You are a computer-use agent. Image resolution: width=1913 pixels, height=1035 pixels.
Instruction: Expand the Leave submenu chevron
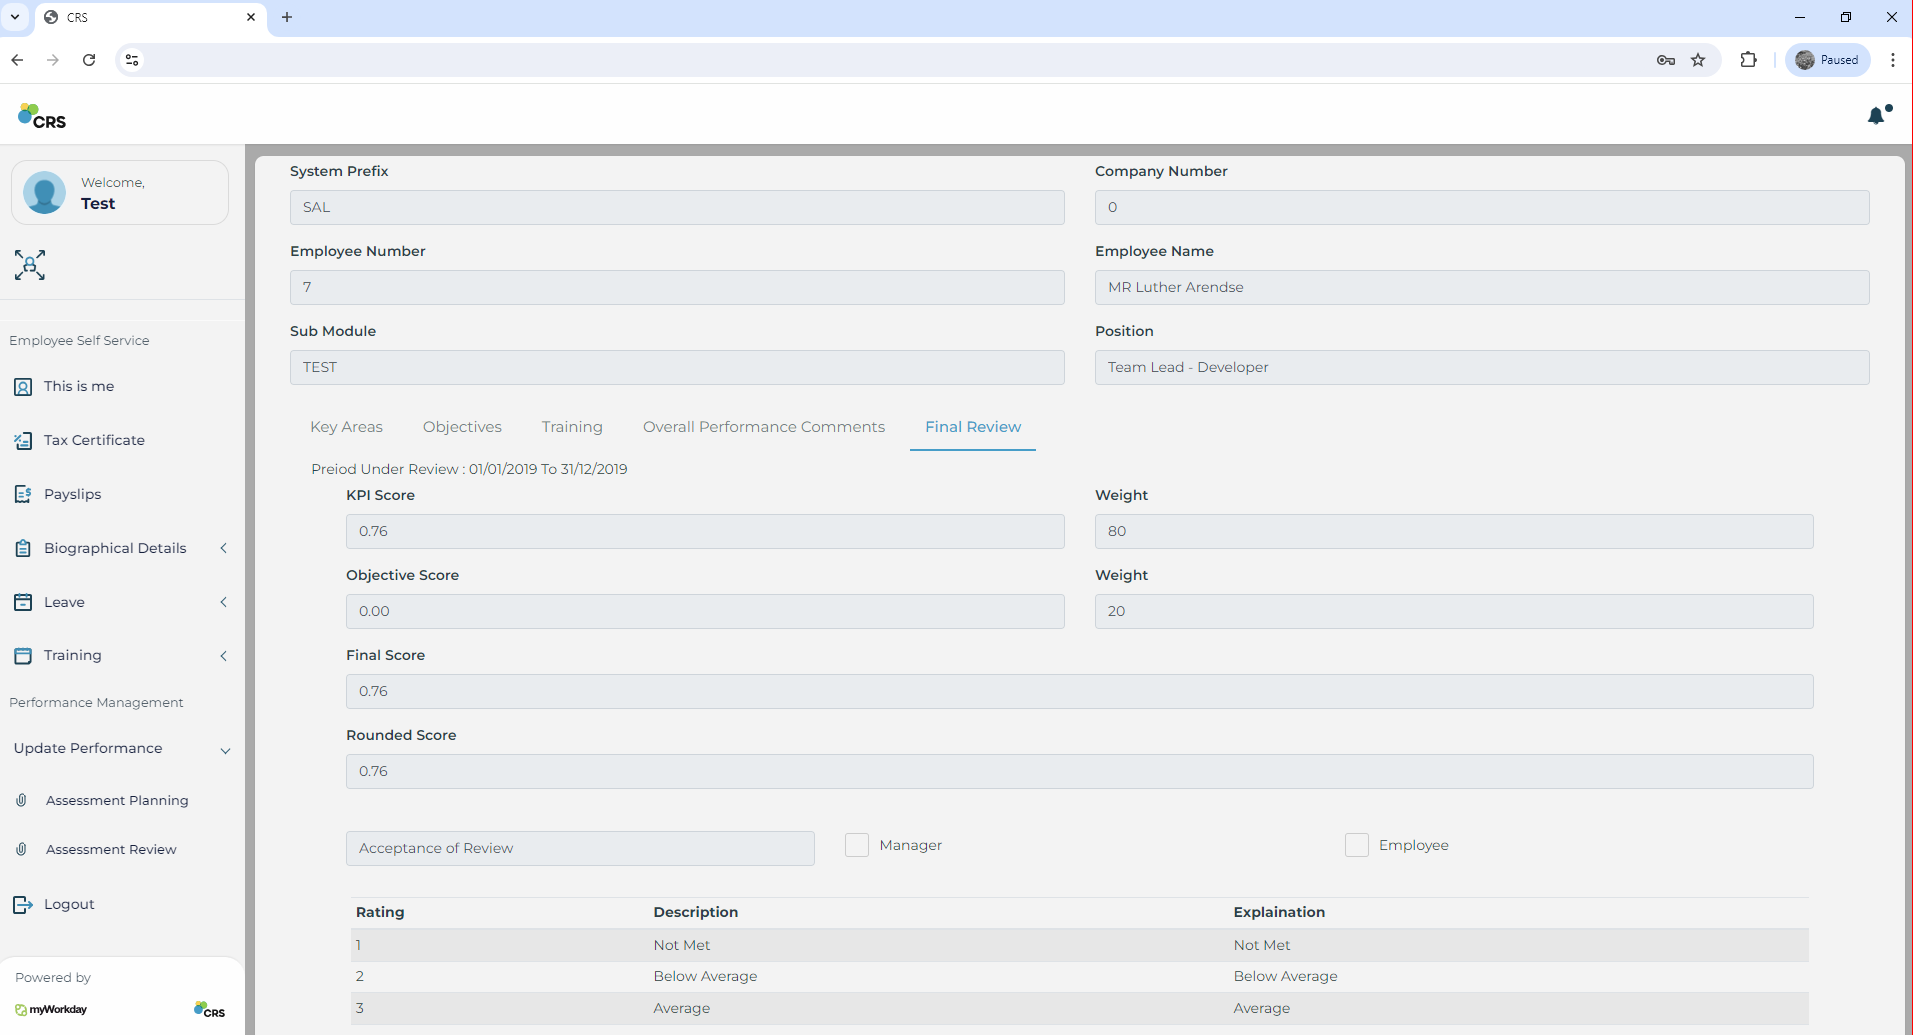click(224, 602)
